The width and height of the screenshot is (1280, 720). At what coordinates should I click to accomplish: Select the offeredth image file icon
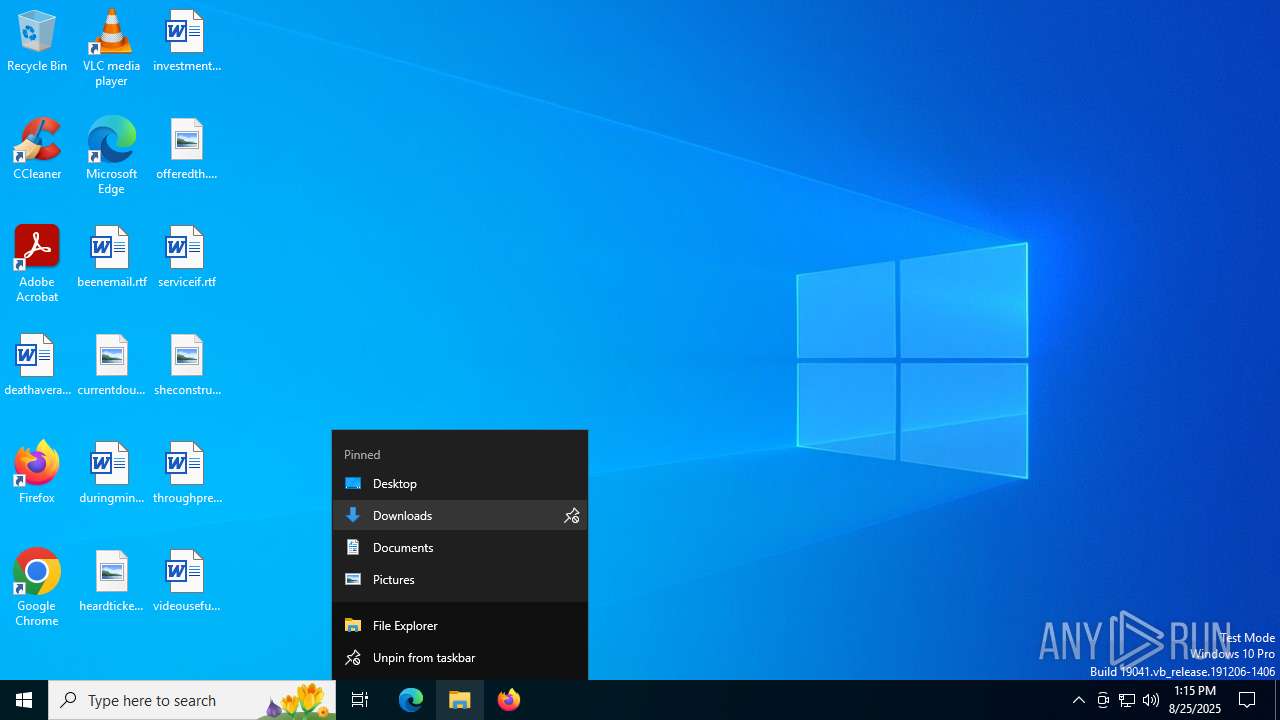[186, 150]
